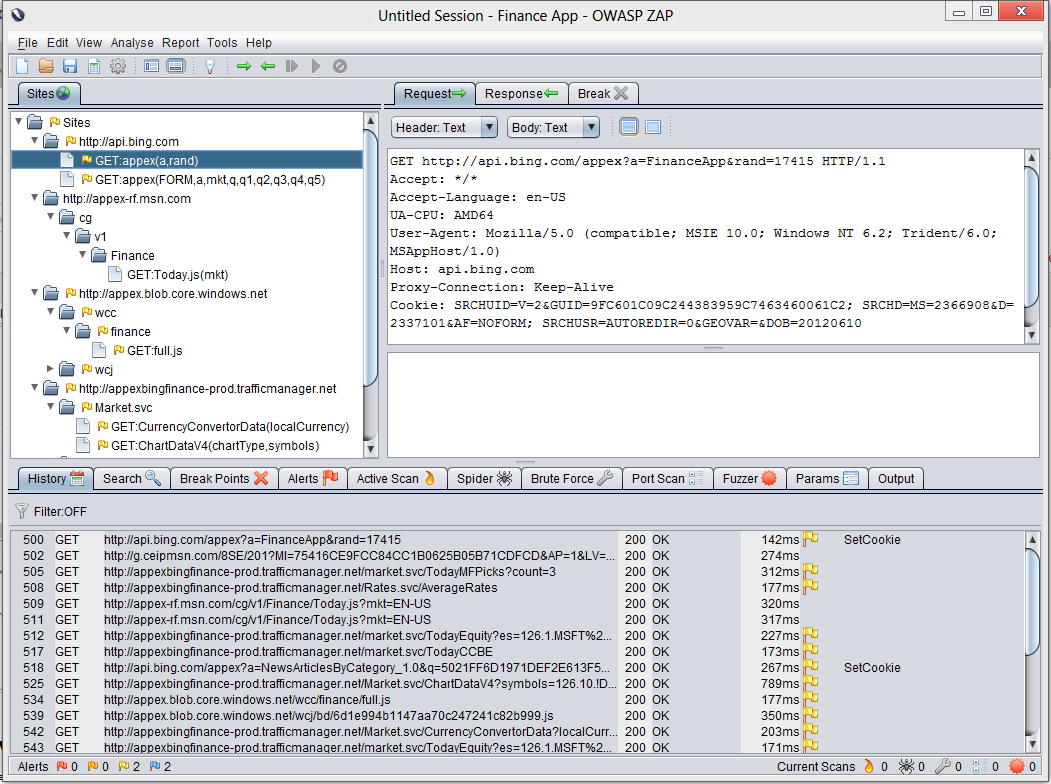The width and height of the screenshot is (1051, 784).
Task: Click the second view button beside Body: Text
Action: tap(653, 127)
